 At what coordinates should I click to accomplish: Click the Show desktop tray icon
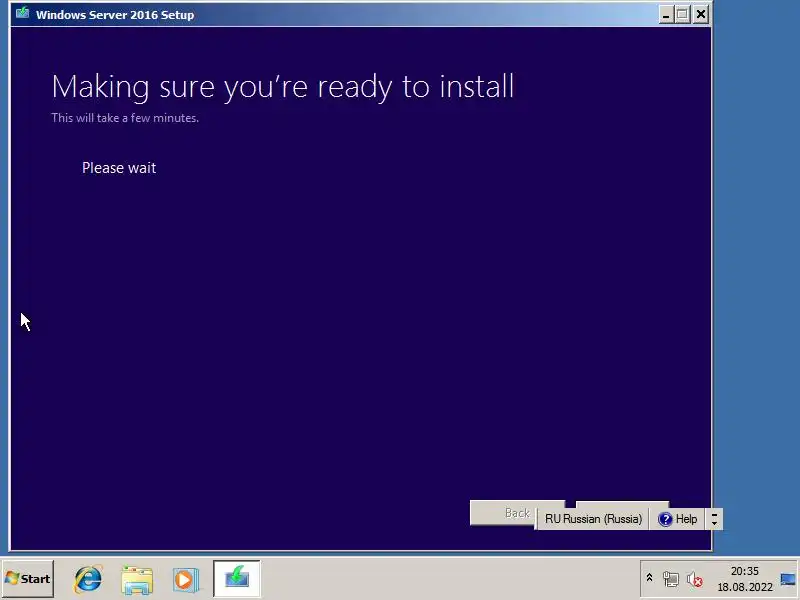tap(789, 579)
